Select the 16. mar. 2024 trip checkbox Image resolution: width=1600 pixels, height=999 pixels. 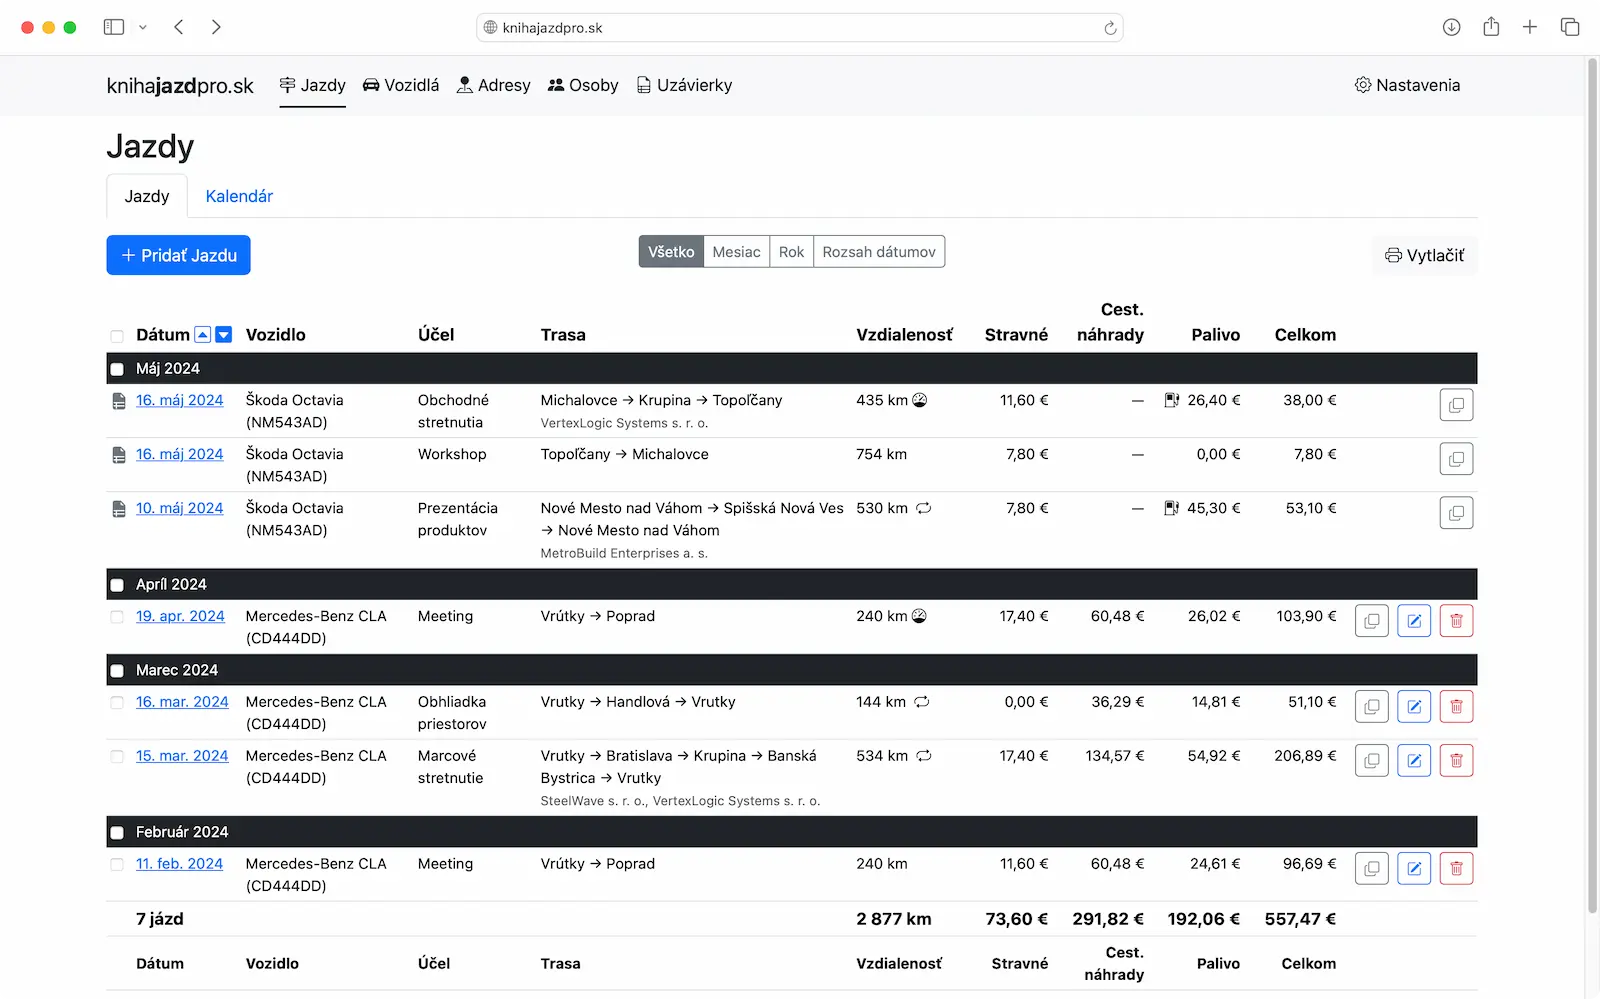(117, 703)
